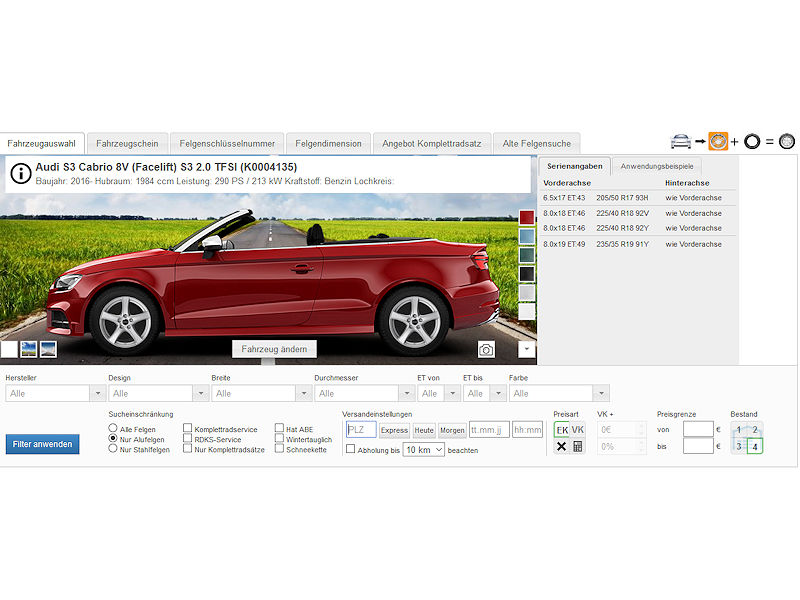Enable the Nur Komplettradsätze checkbox
The width and height of the screenshot is (800, 600).
point(188,448)
